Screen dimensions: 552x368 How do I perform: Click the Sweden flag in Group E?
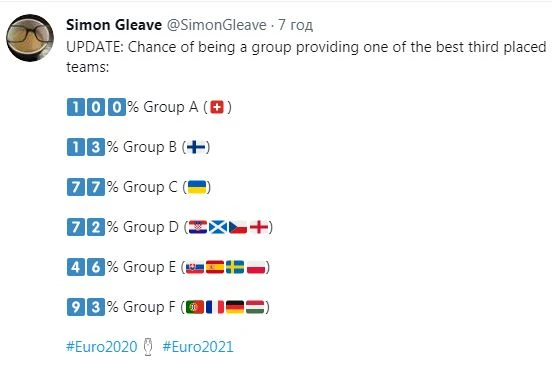[235, 267]
